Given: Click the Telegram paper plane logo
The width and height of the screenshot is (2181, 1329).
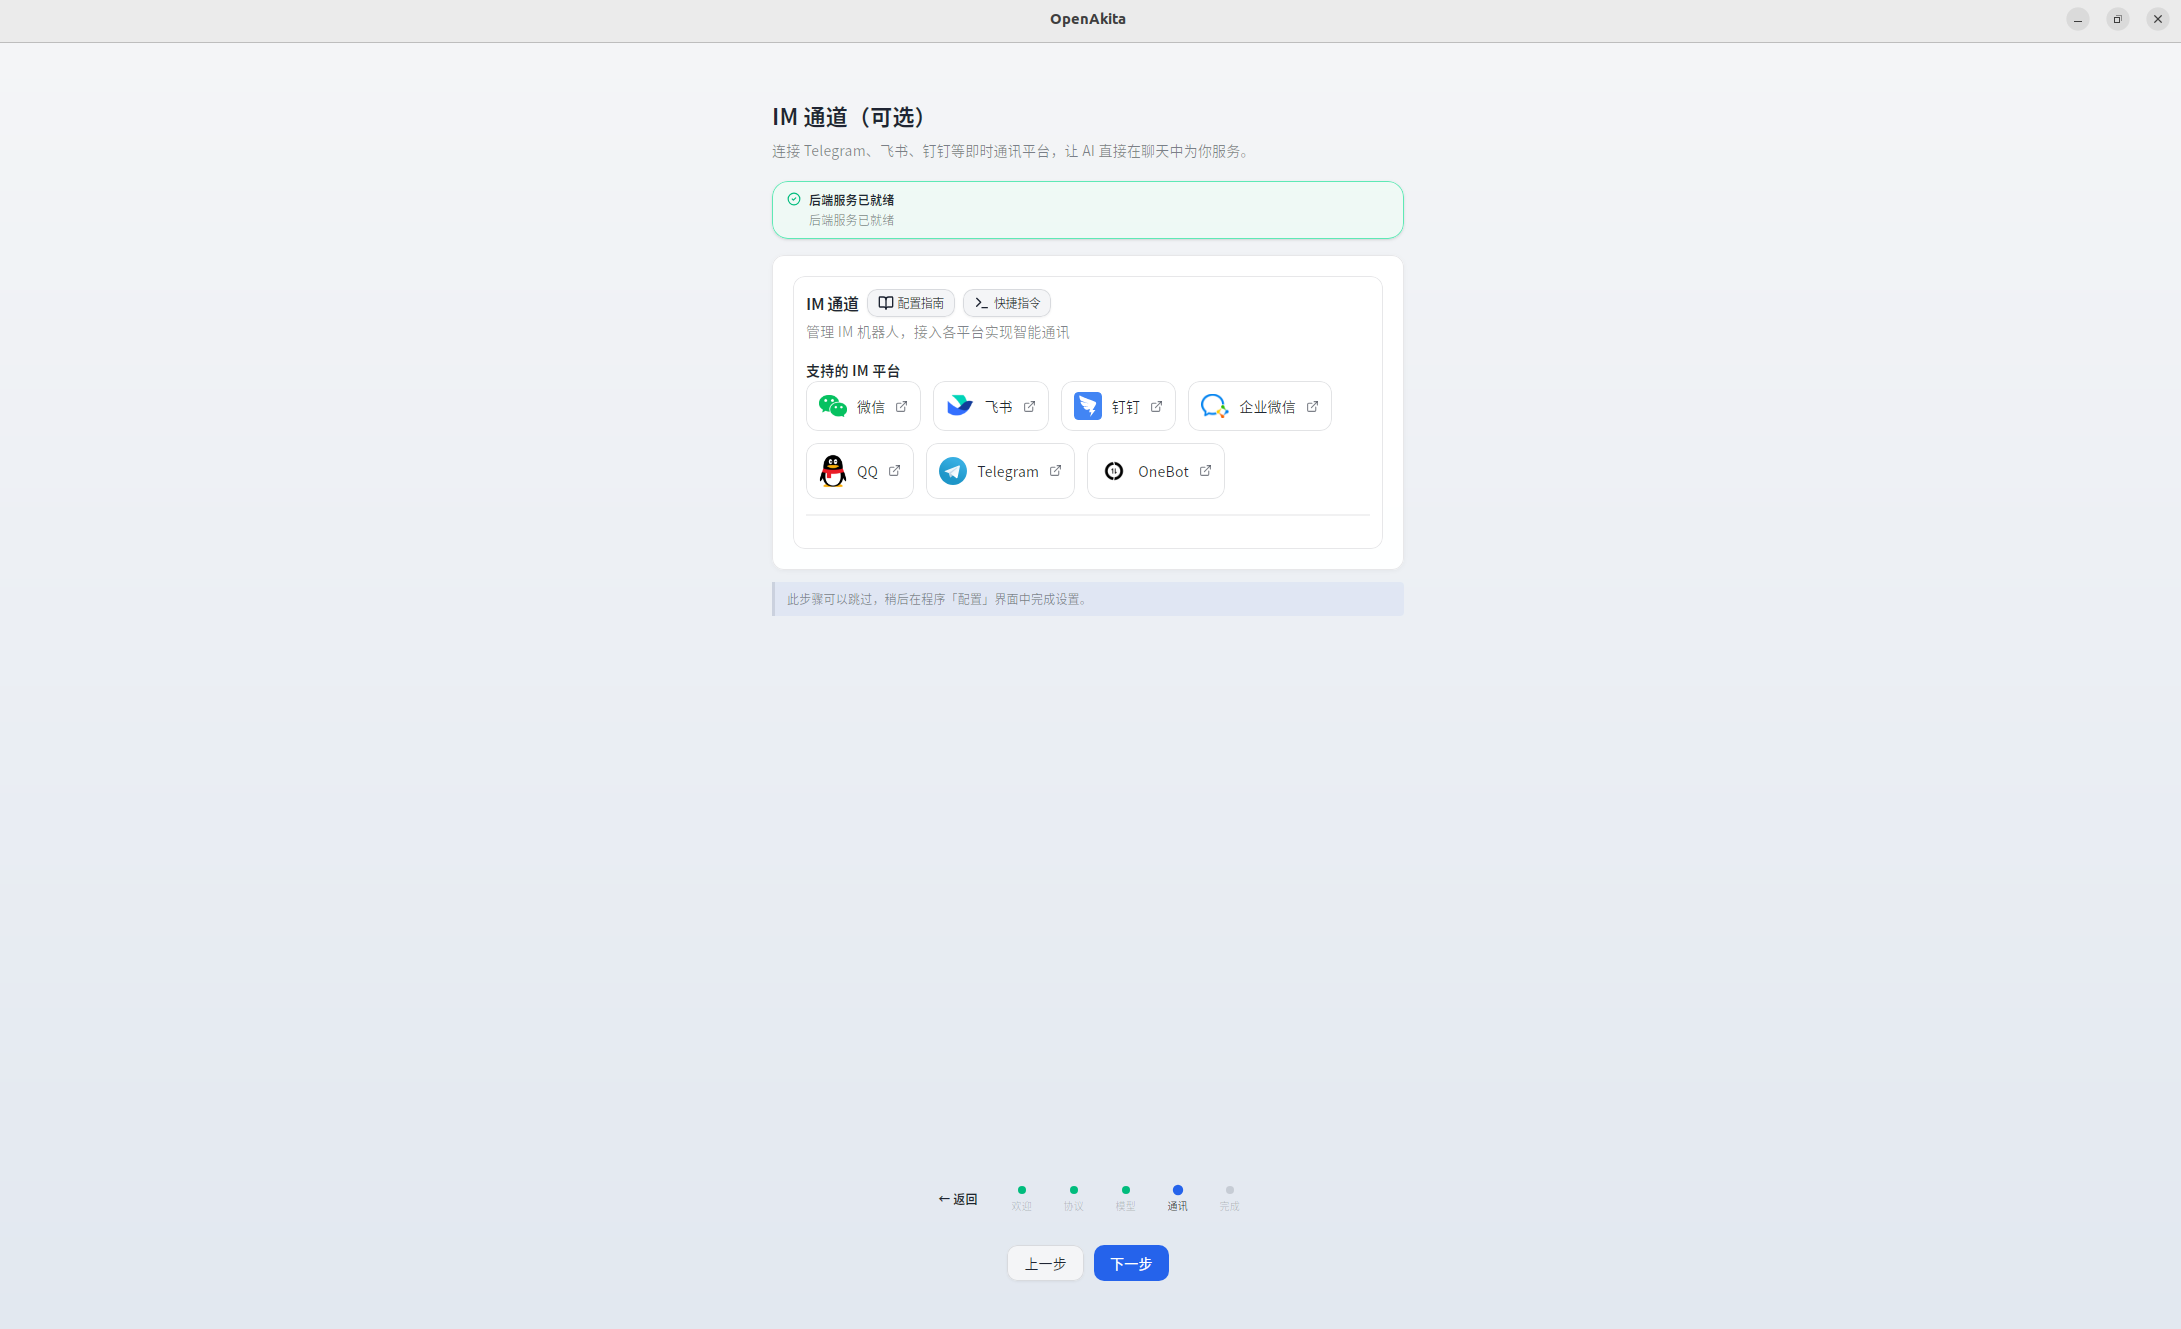Looking at the screenshot, I should pyautogui.click(x=953, y=471).
